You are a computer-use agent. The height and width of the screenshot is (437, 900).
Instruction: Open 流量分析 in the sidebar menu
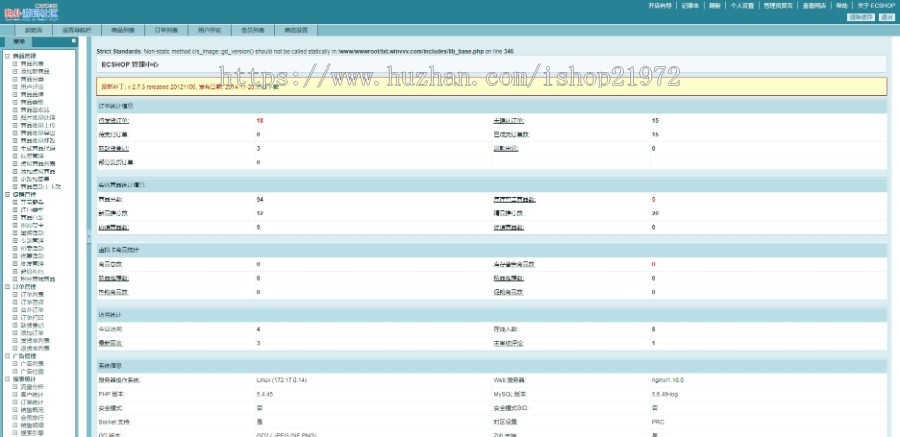(32, 386)
